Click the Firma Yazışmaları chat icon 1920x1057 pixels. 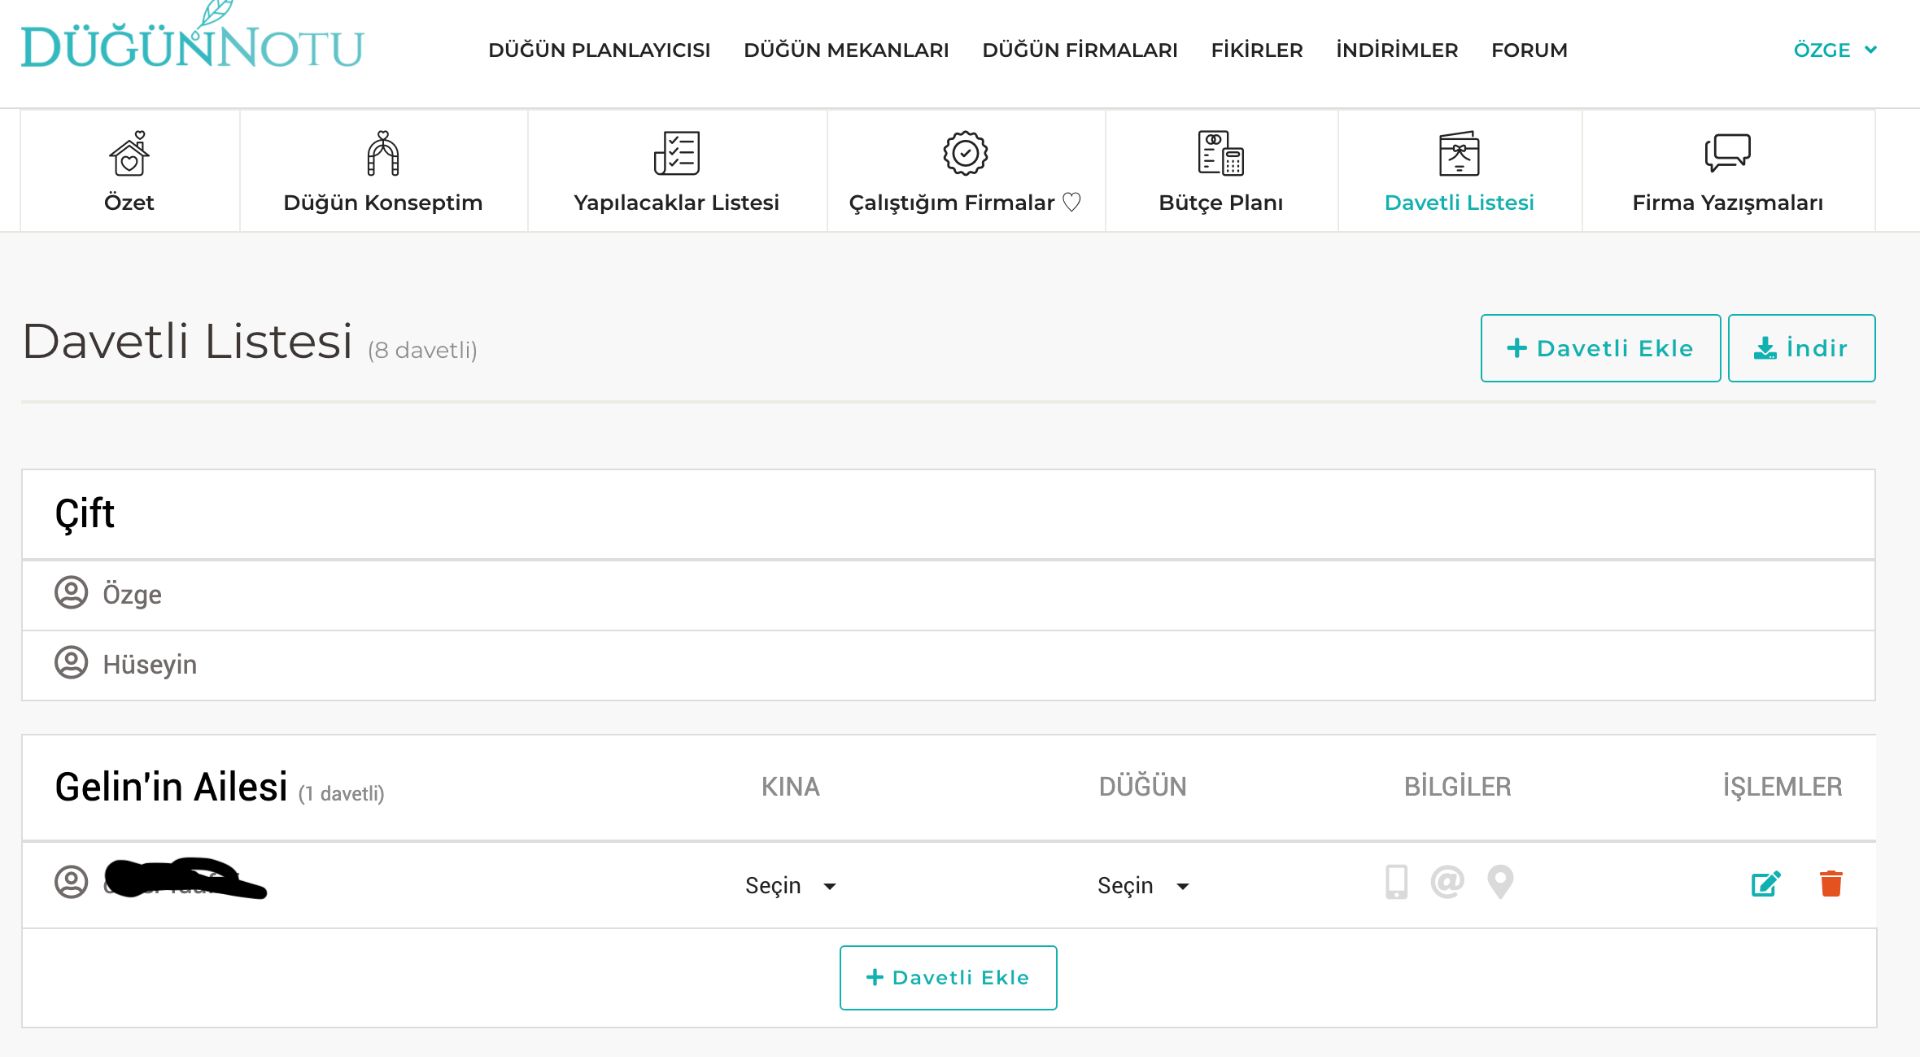(1727, 154)
